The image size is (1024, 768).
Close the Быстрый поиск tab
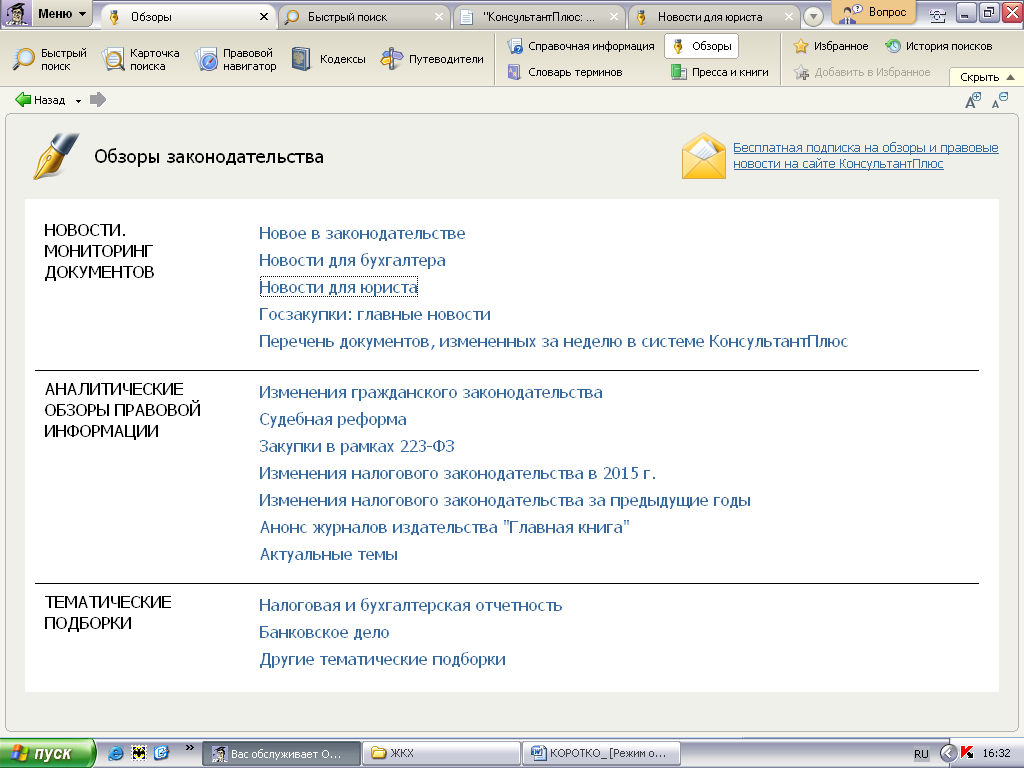click(x=439, y=17)
